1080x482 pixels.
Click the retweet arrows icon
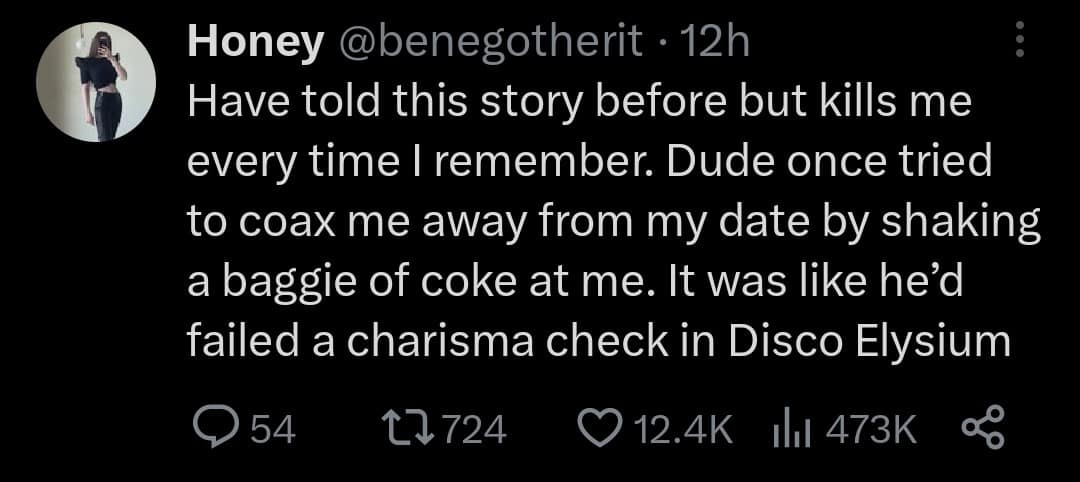point(412,430)
